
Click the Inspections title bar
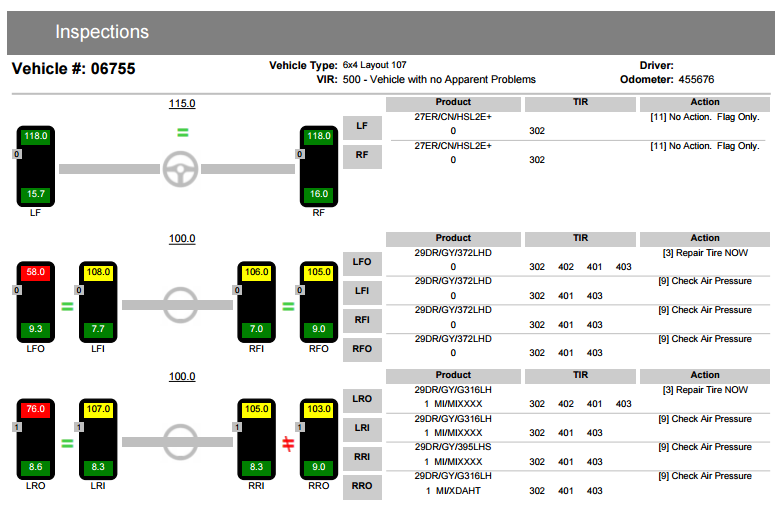(390, 32)
